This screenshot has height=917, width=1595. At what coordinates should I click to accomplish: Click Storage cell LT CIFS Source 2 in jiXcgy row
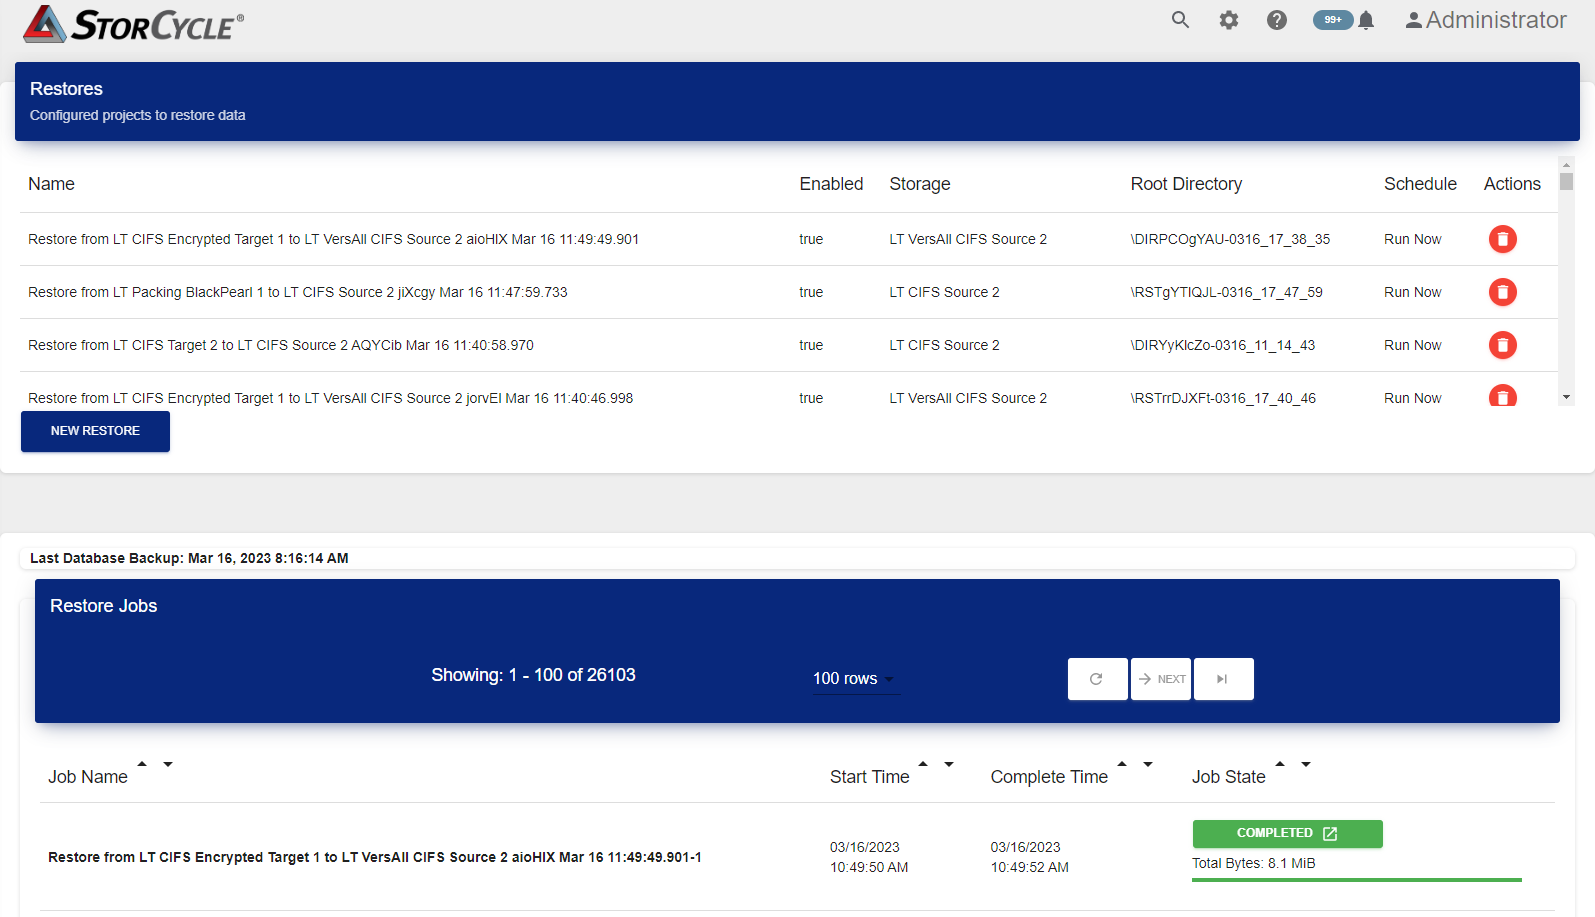tap(944, 292)
